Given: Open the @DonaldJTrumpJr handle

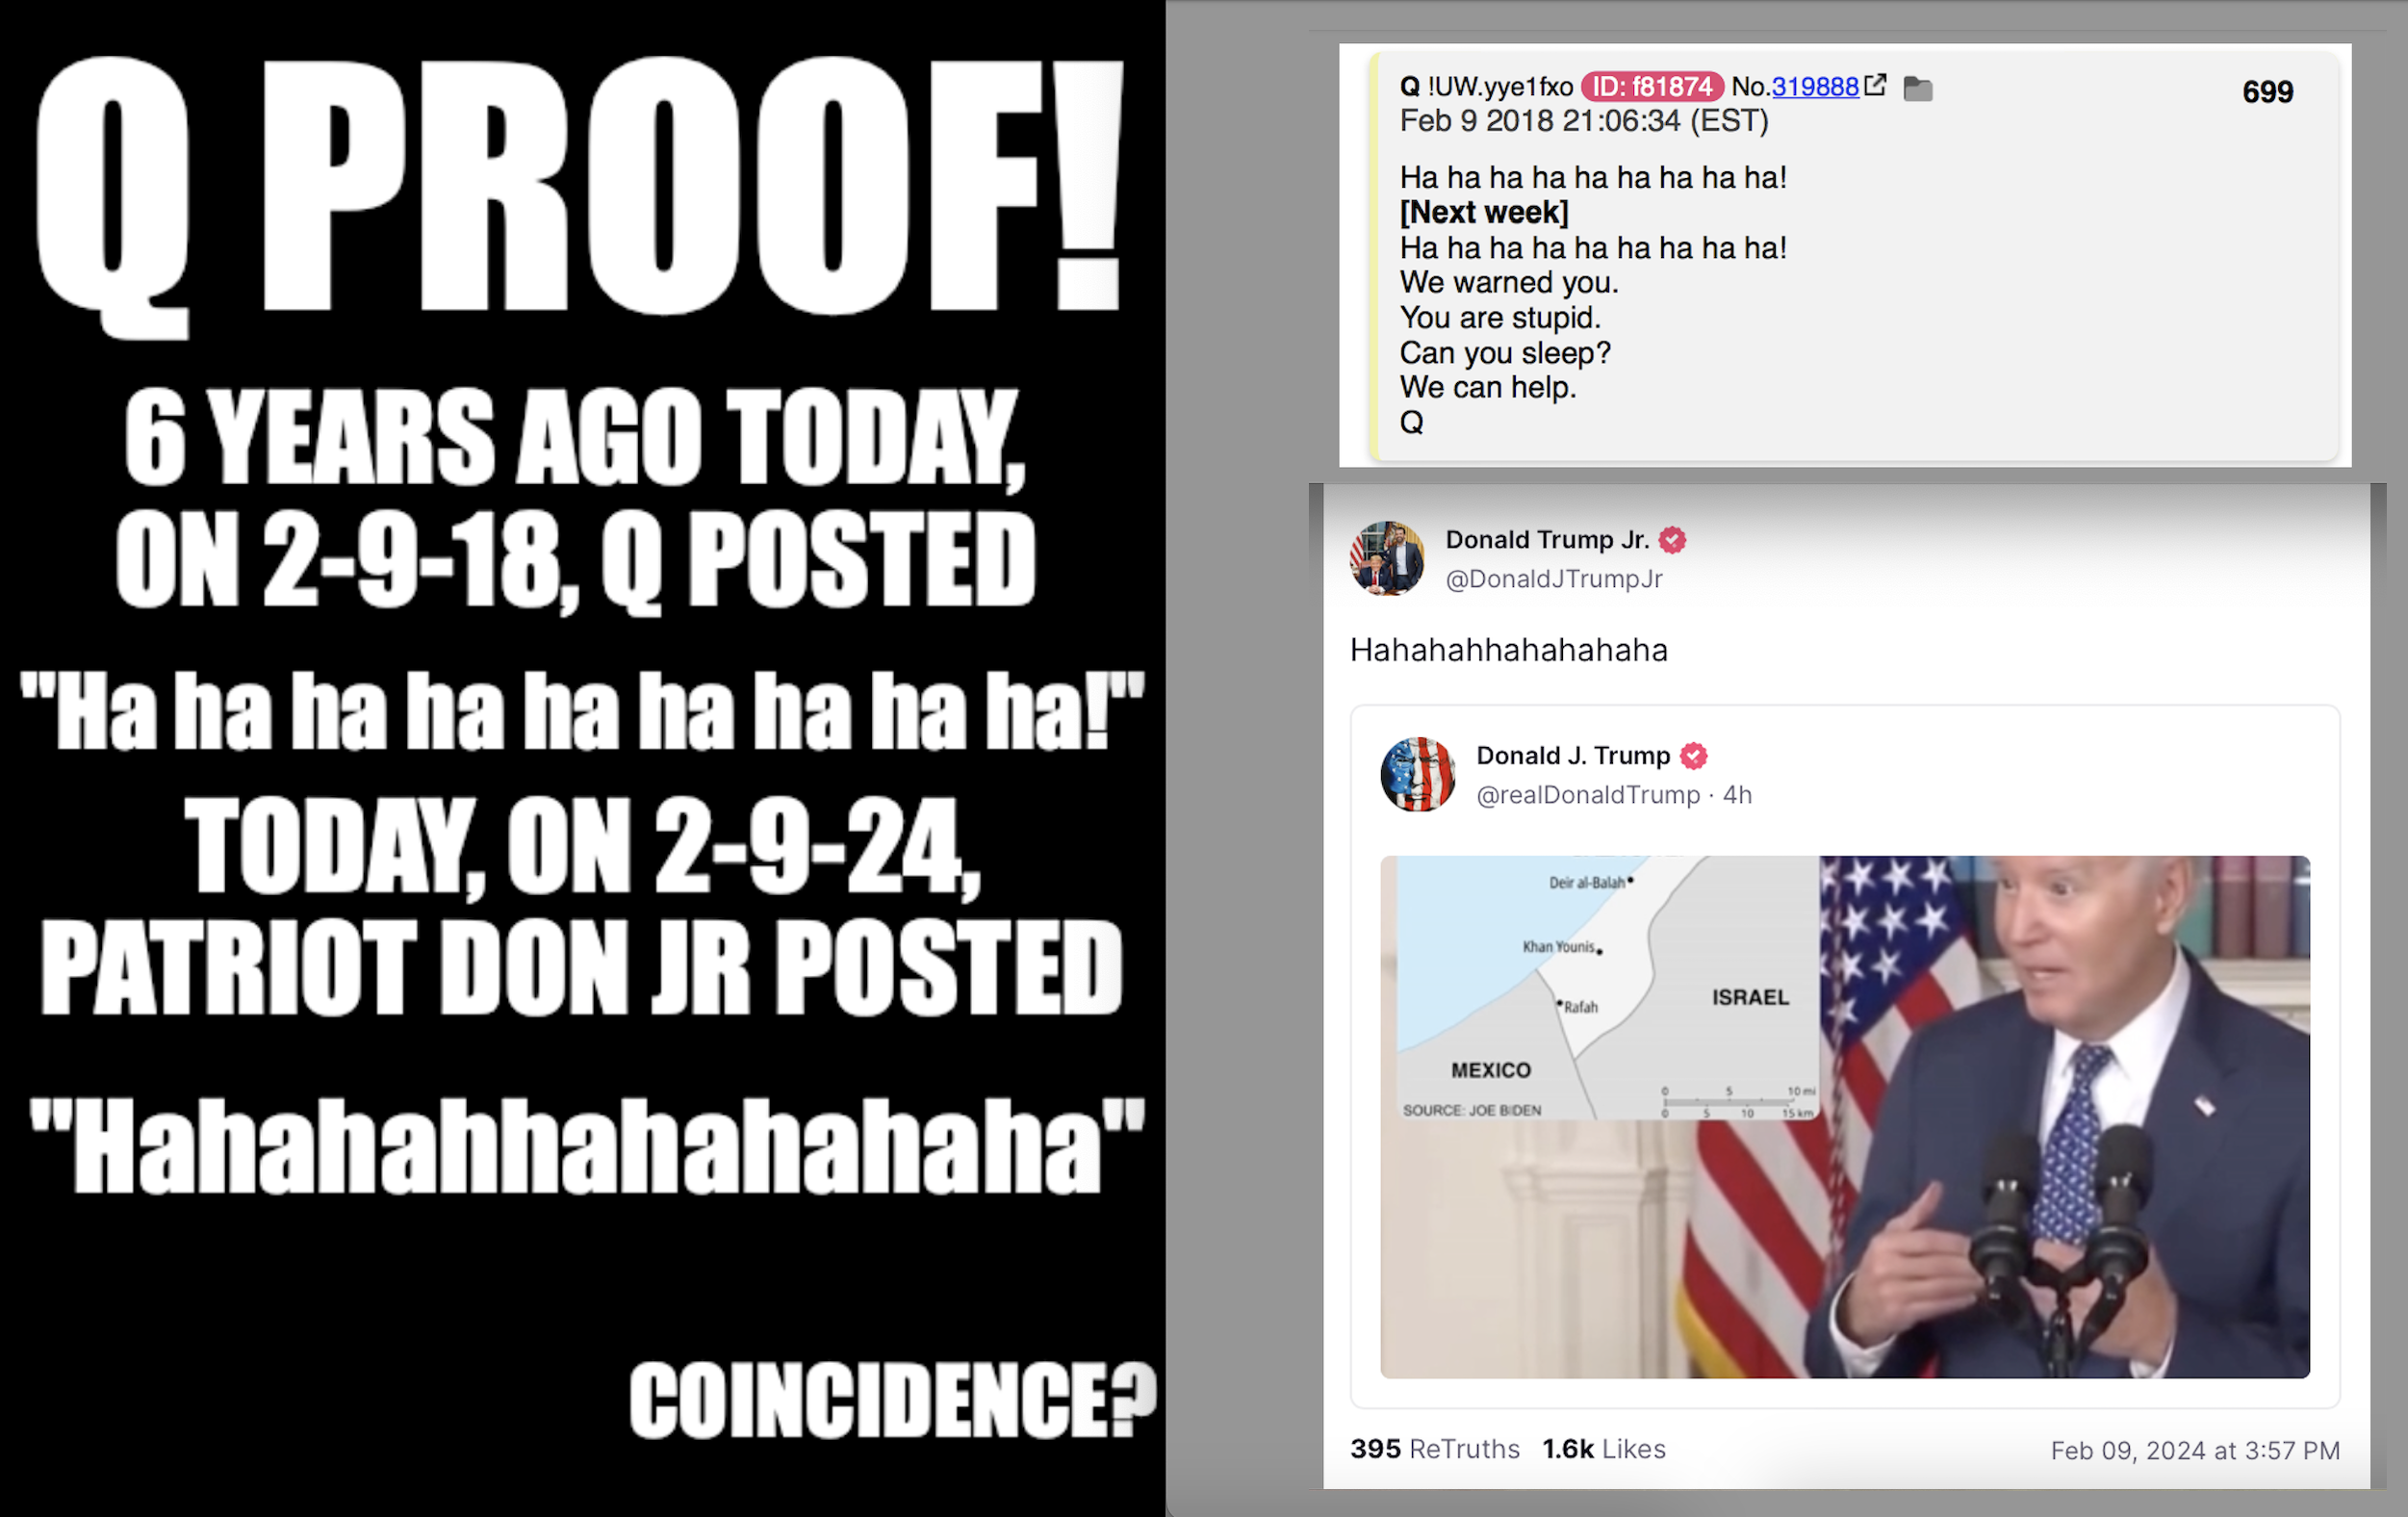Looking at the screenshot, I should [1554, 579].
